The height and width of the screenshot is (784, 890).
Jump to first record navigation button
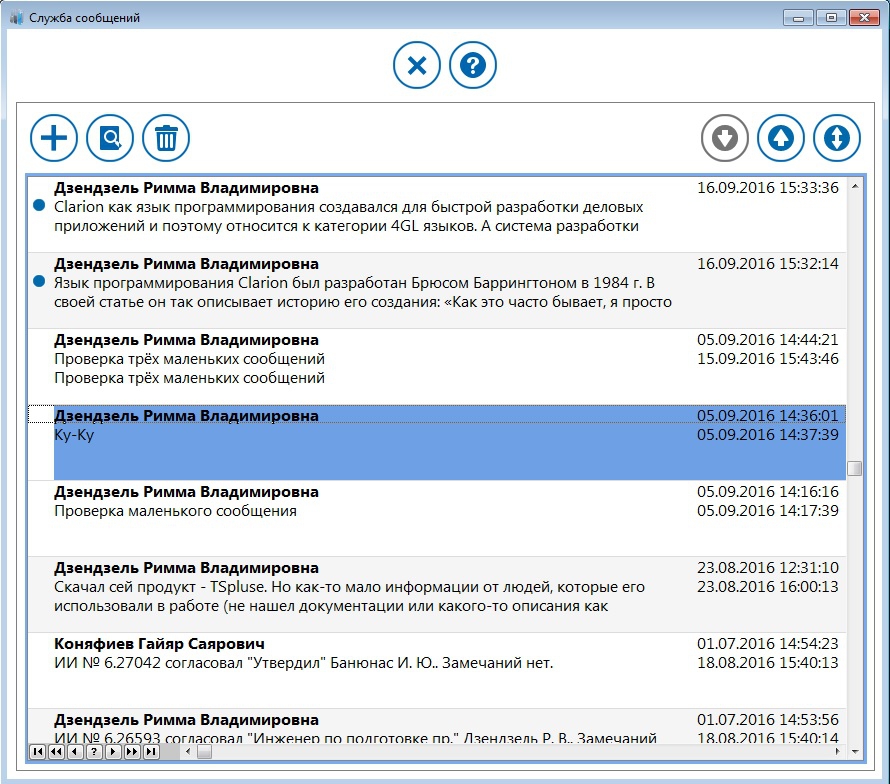pos(37,751)
